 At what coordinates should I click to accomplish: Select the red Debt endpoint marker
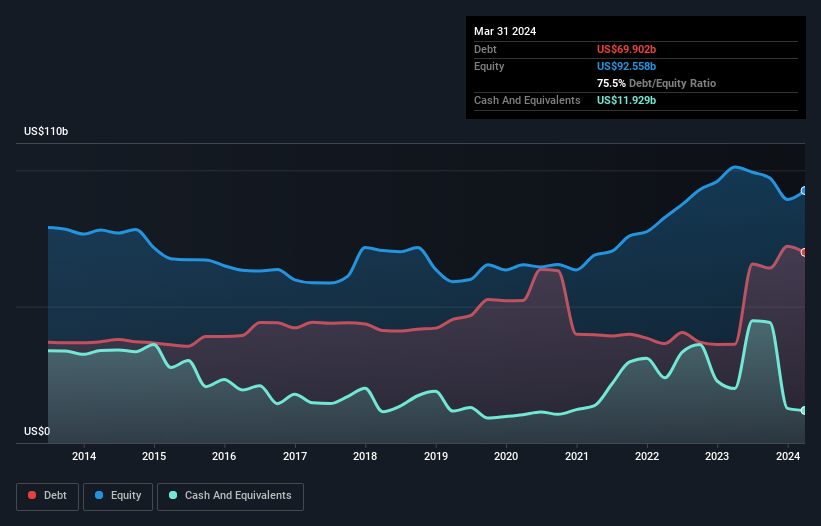[804, 252]
